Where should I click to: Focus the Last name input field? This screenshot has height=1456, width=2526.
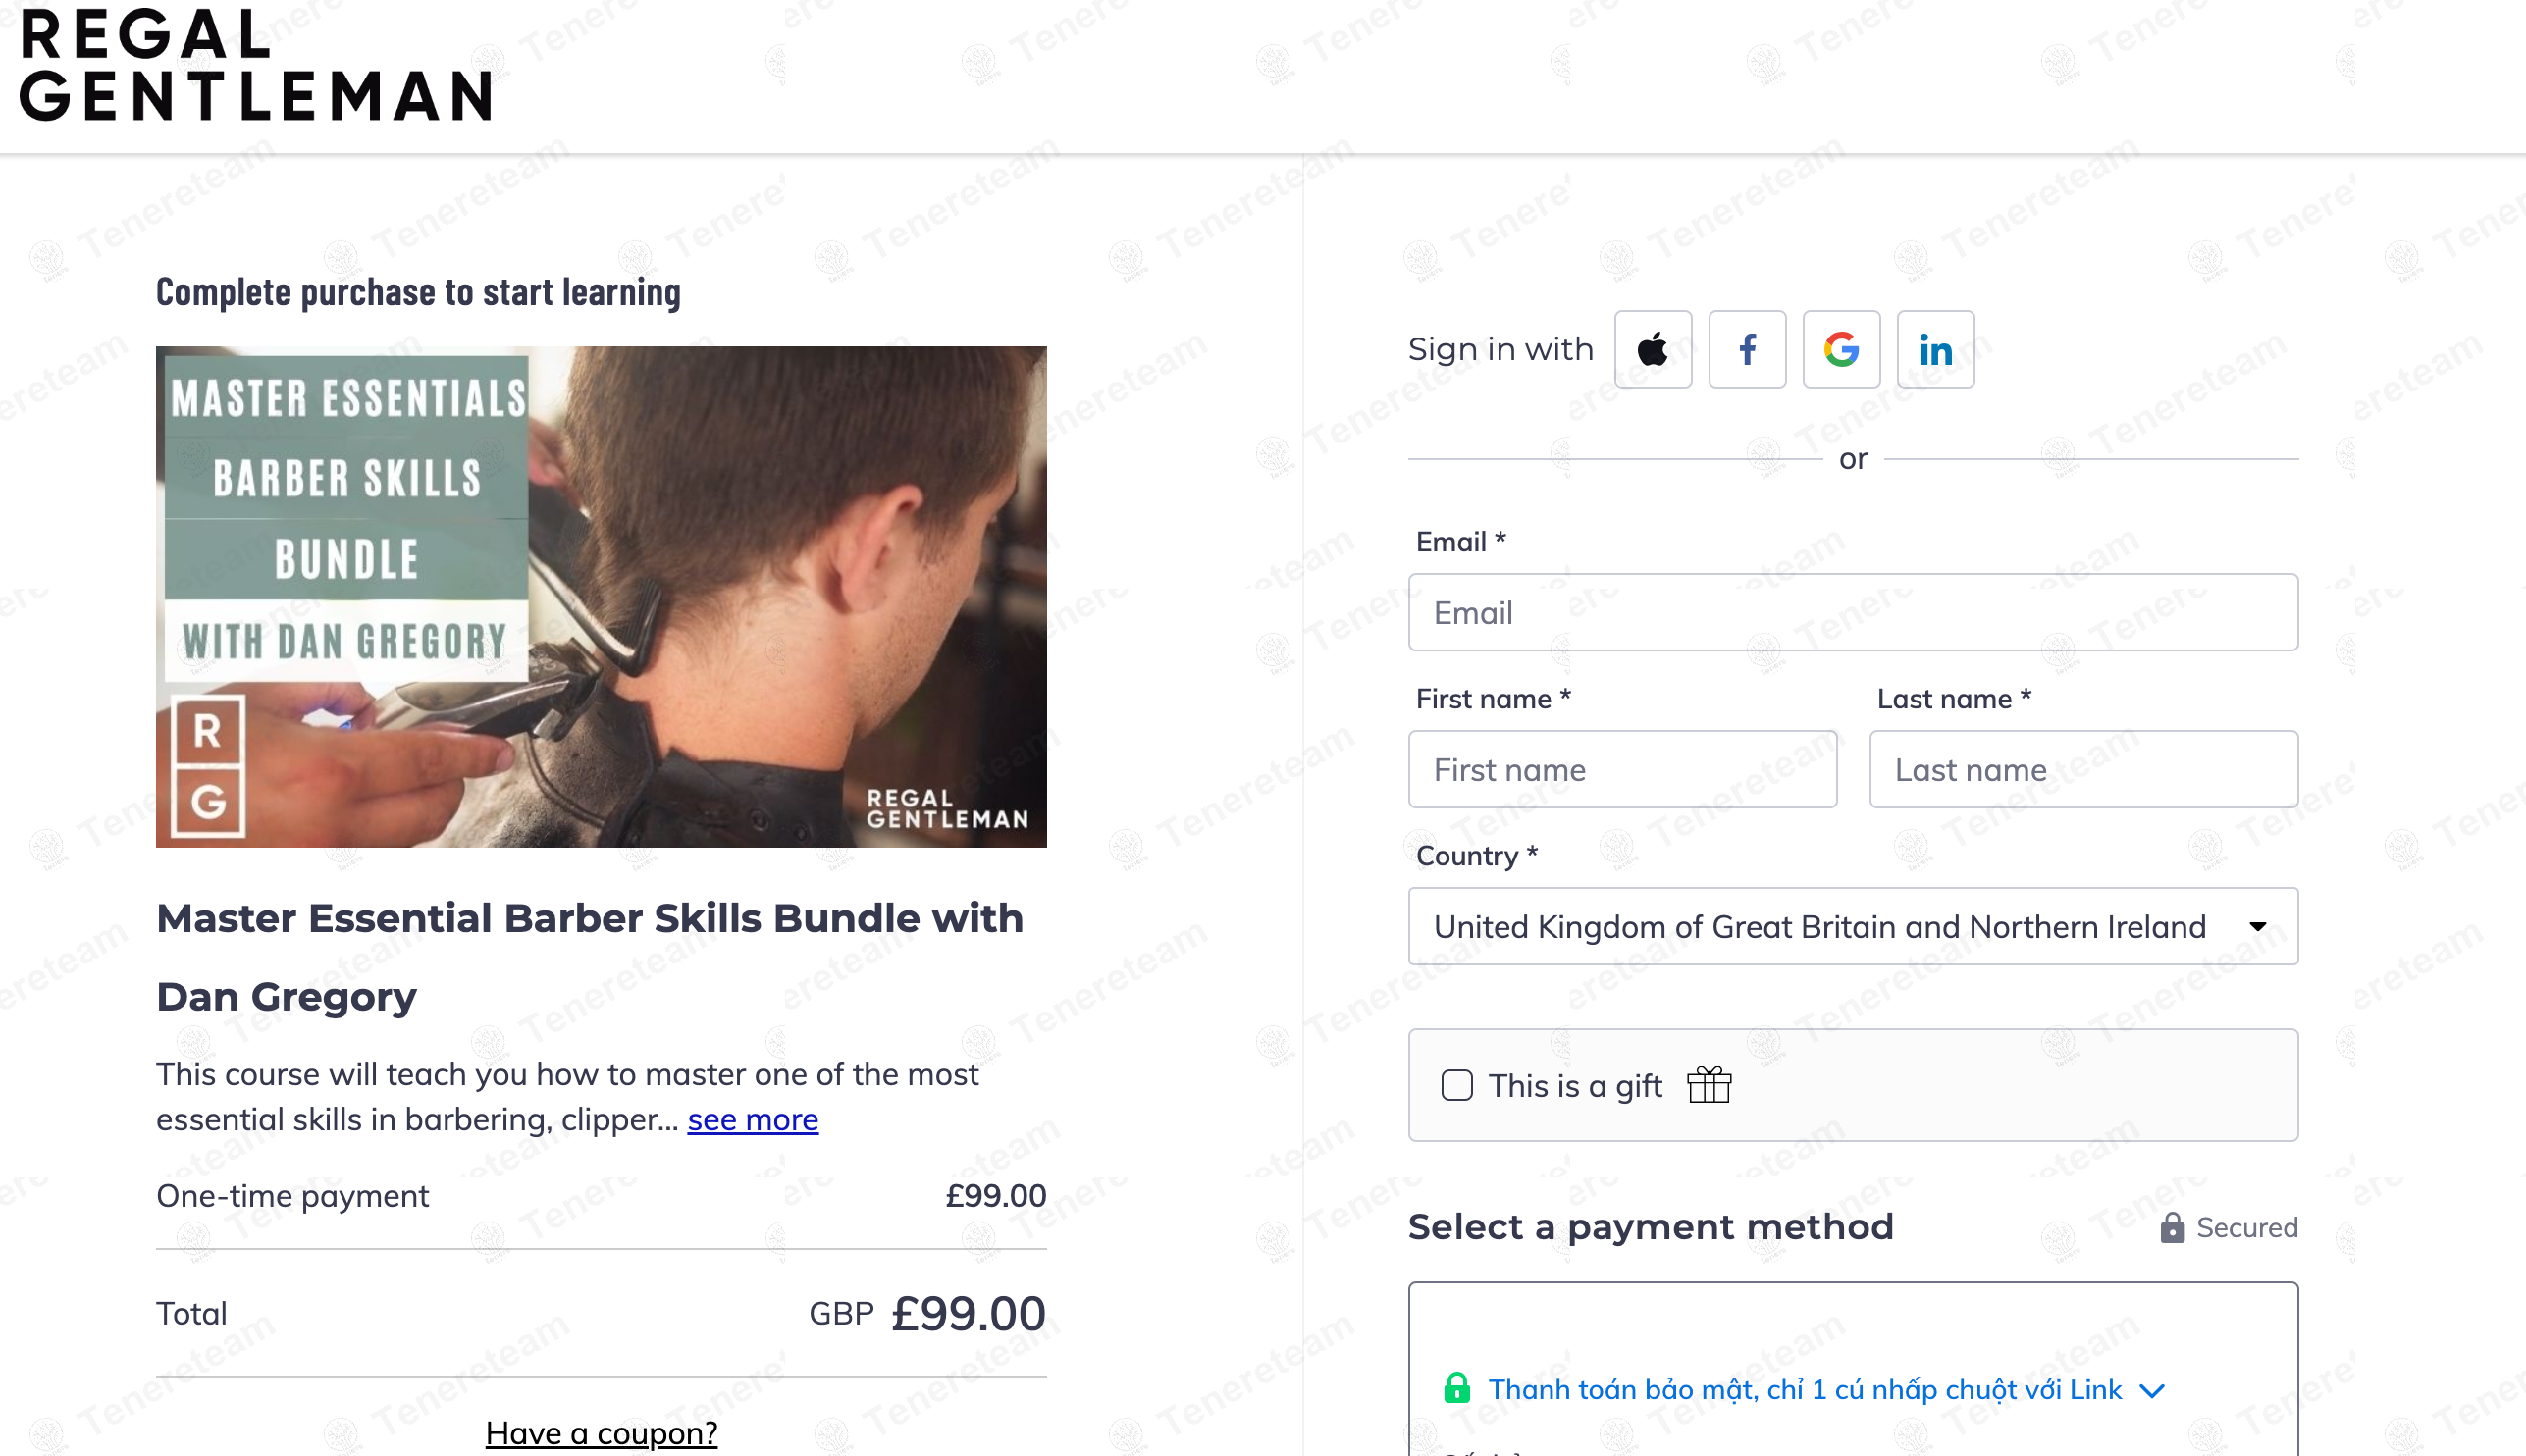2084,769
